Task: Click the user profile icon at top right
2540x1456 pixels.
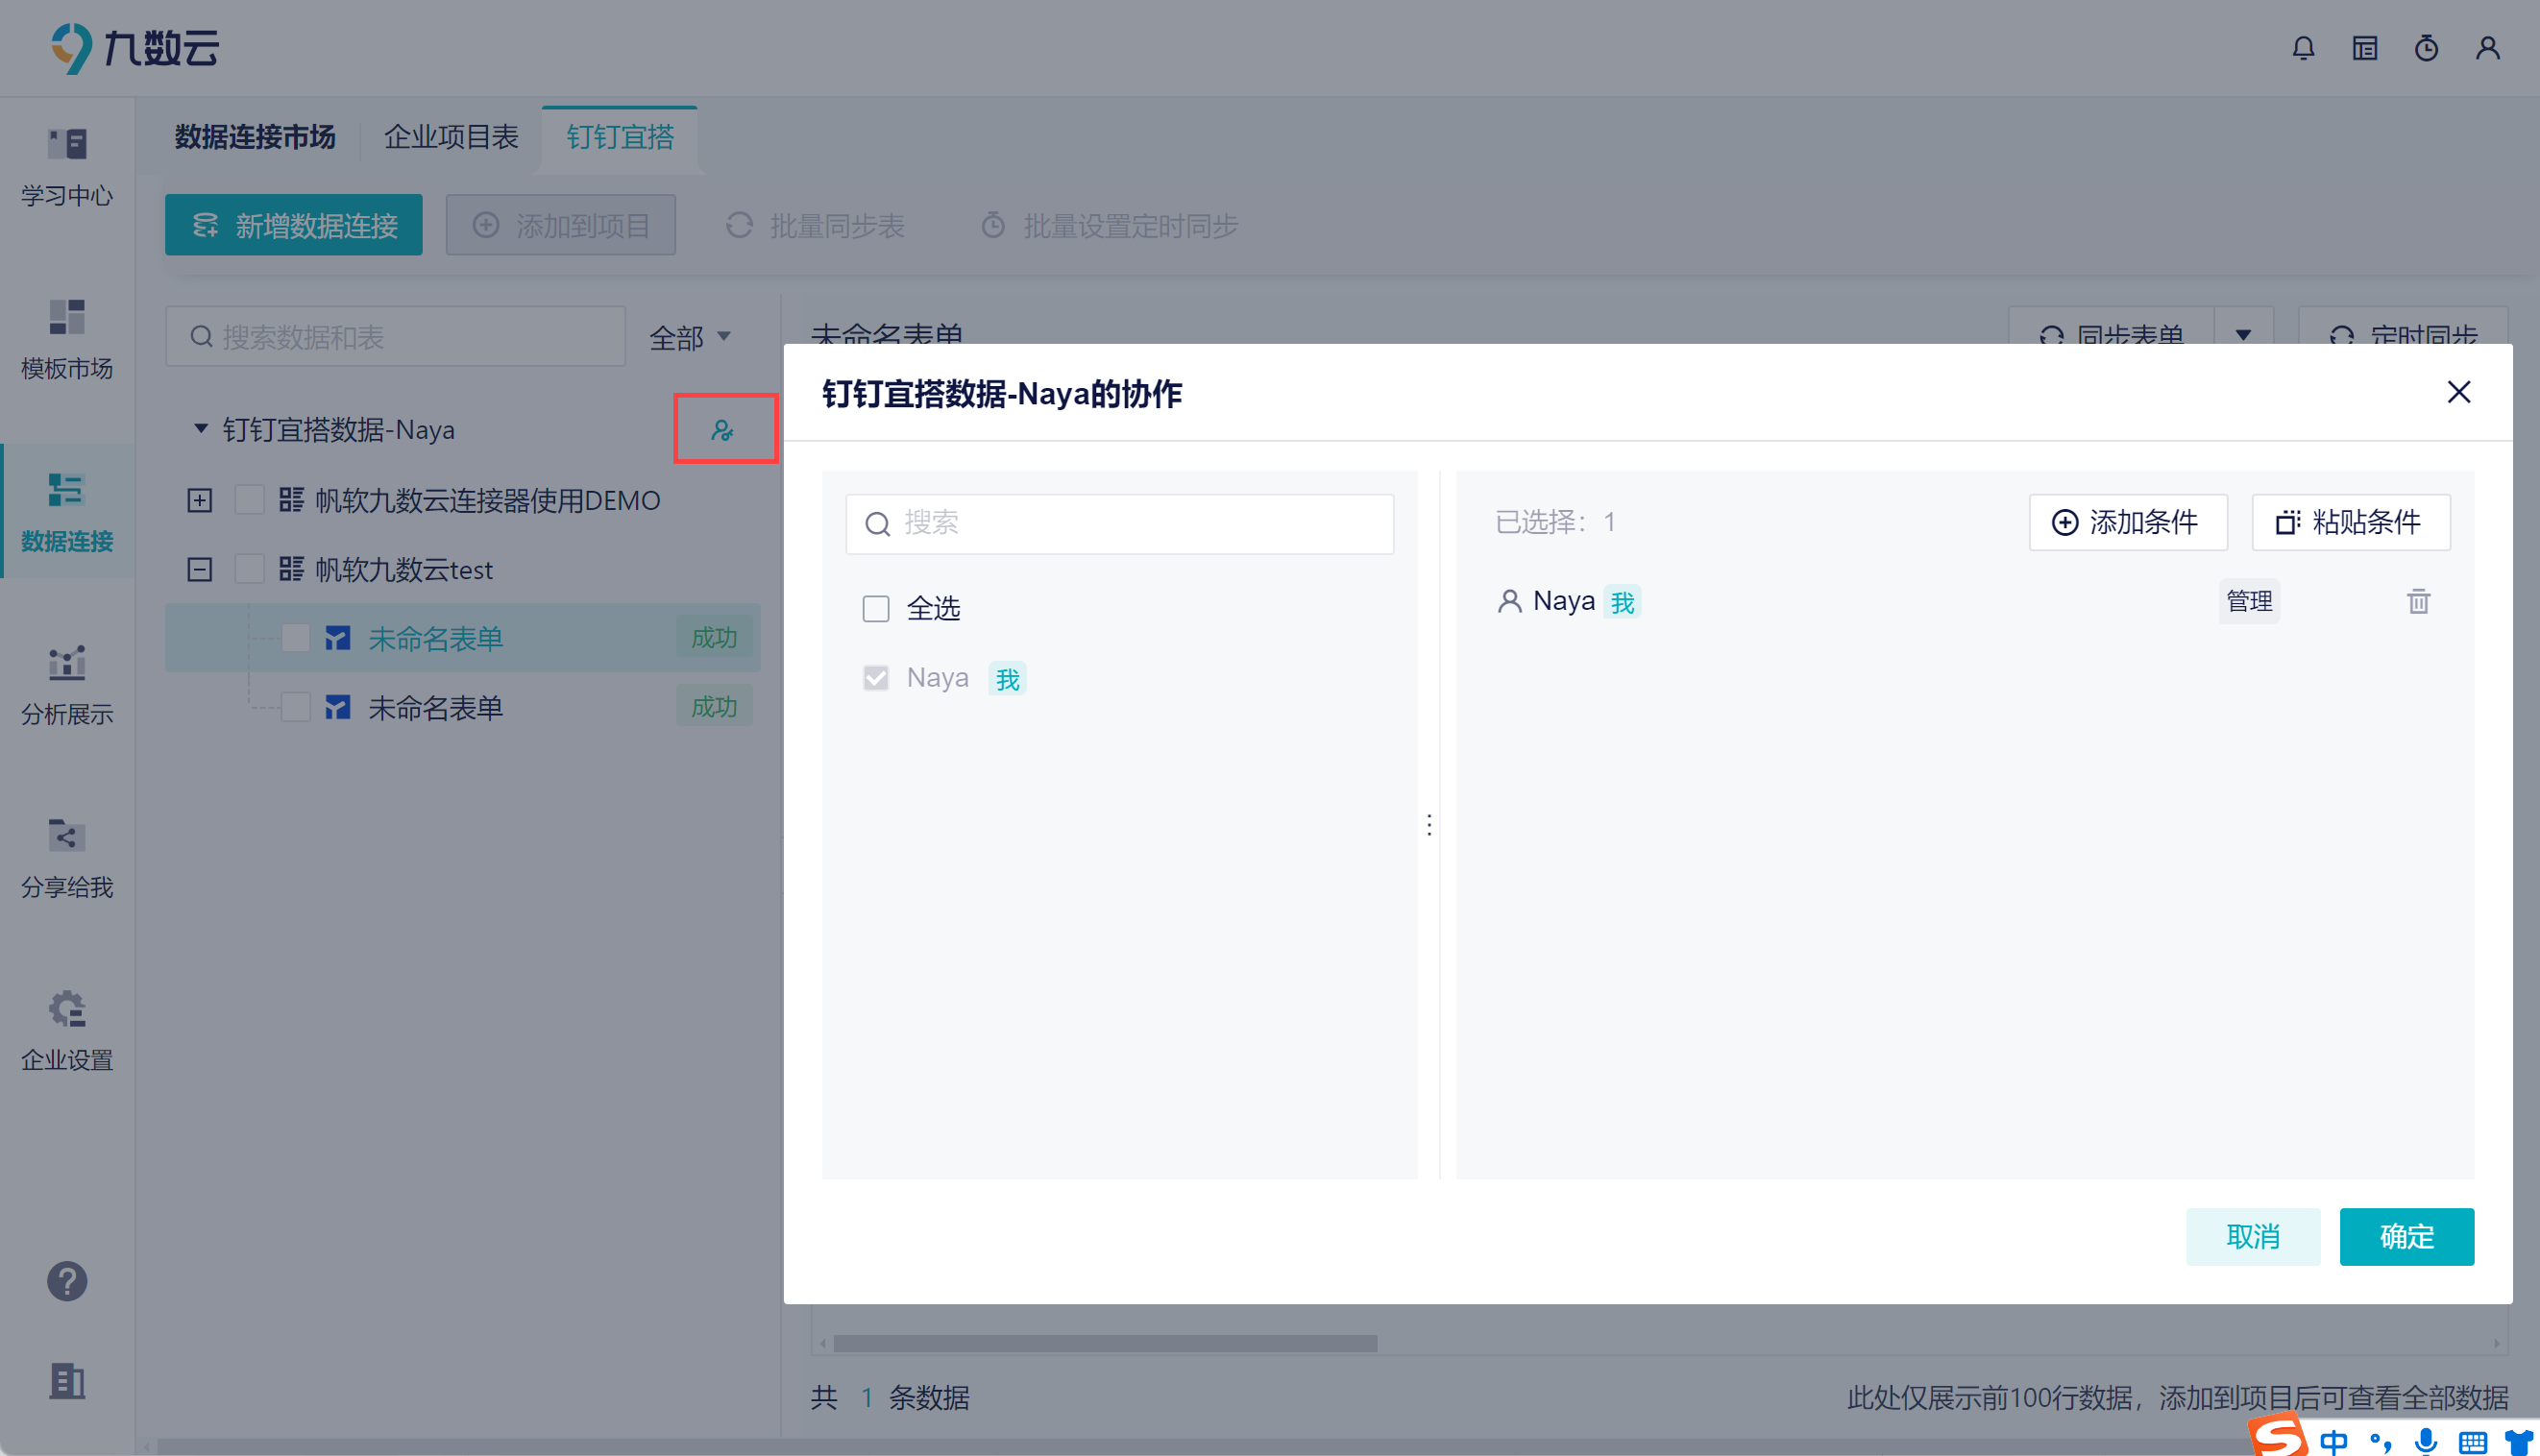Action: 2487,48
